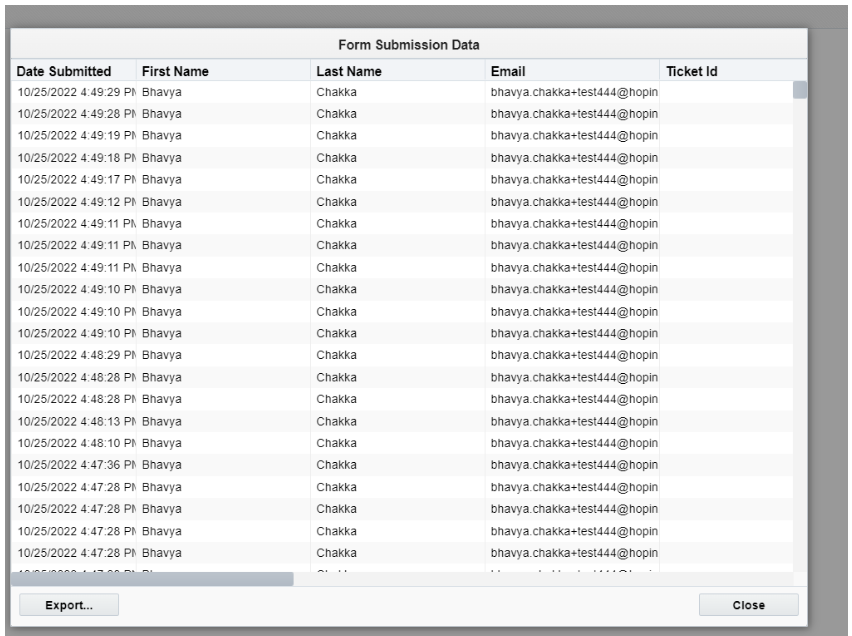Click the horizontal scrollbar thumb
This screenshot has height=636, width=852.
(x=152, y=579)
